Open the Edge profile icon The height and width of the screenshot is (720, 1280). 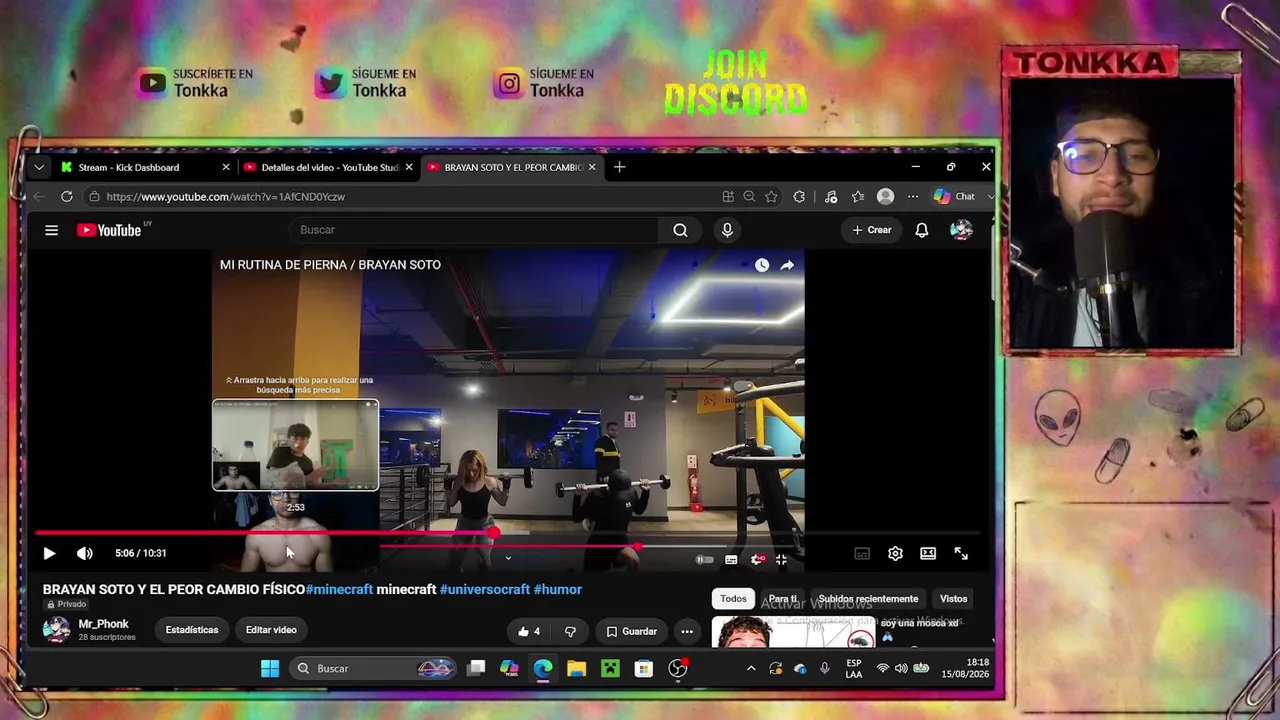(x=885, y=197)
